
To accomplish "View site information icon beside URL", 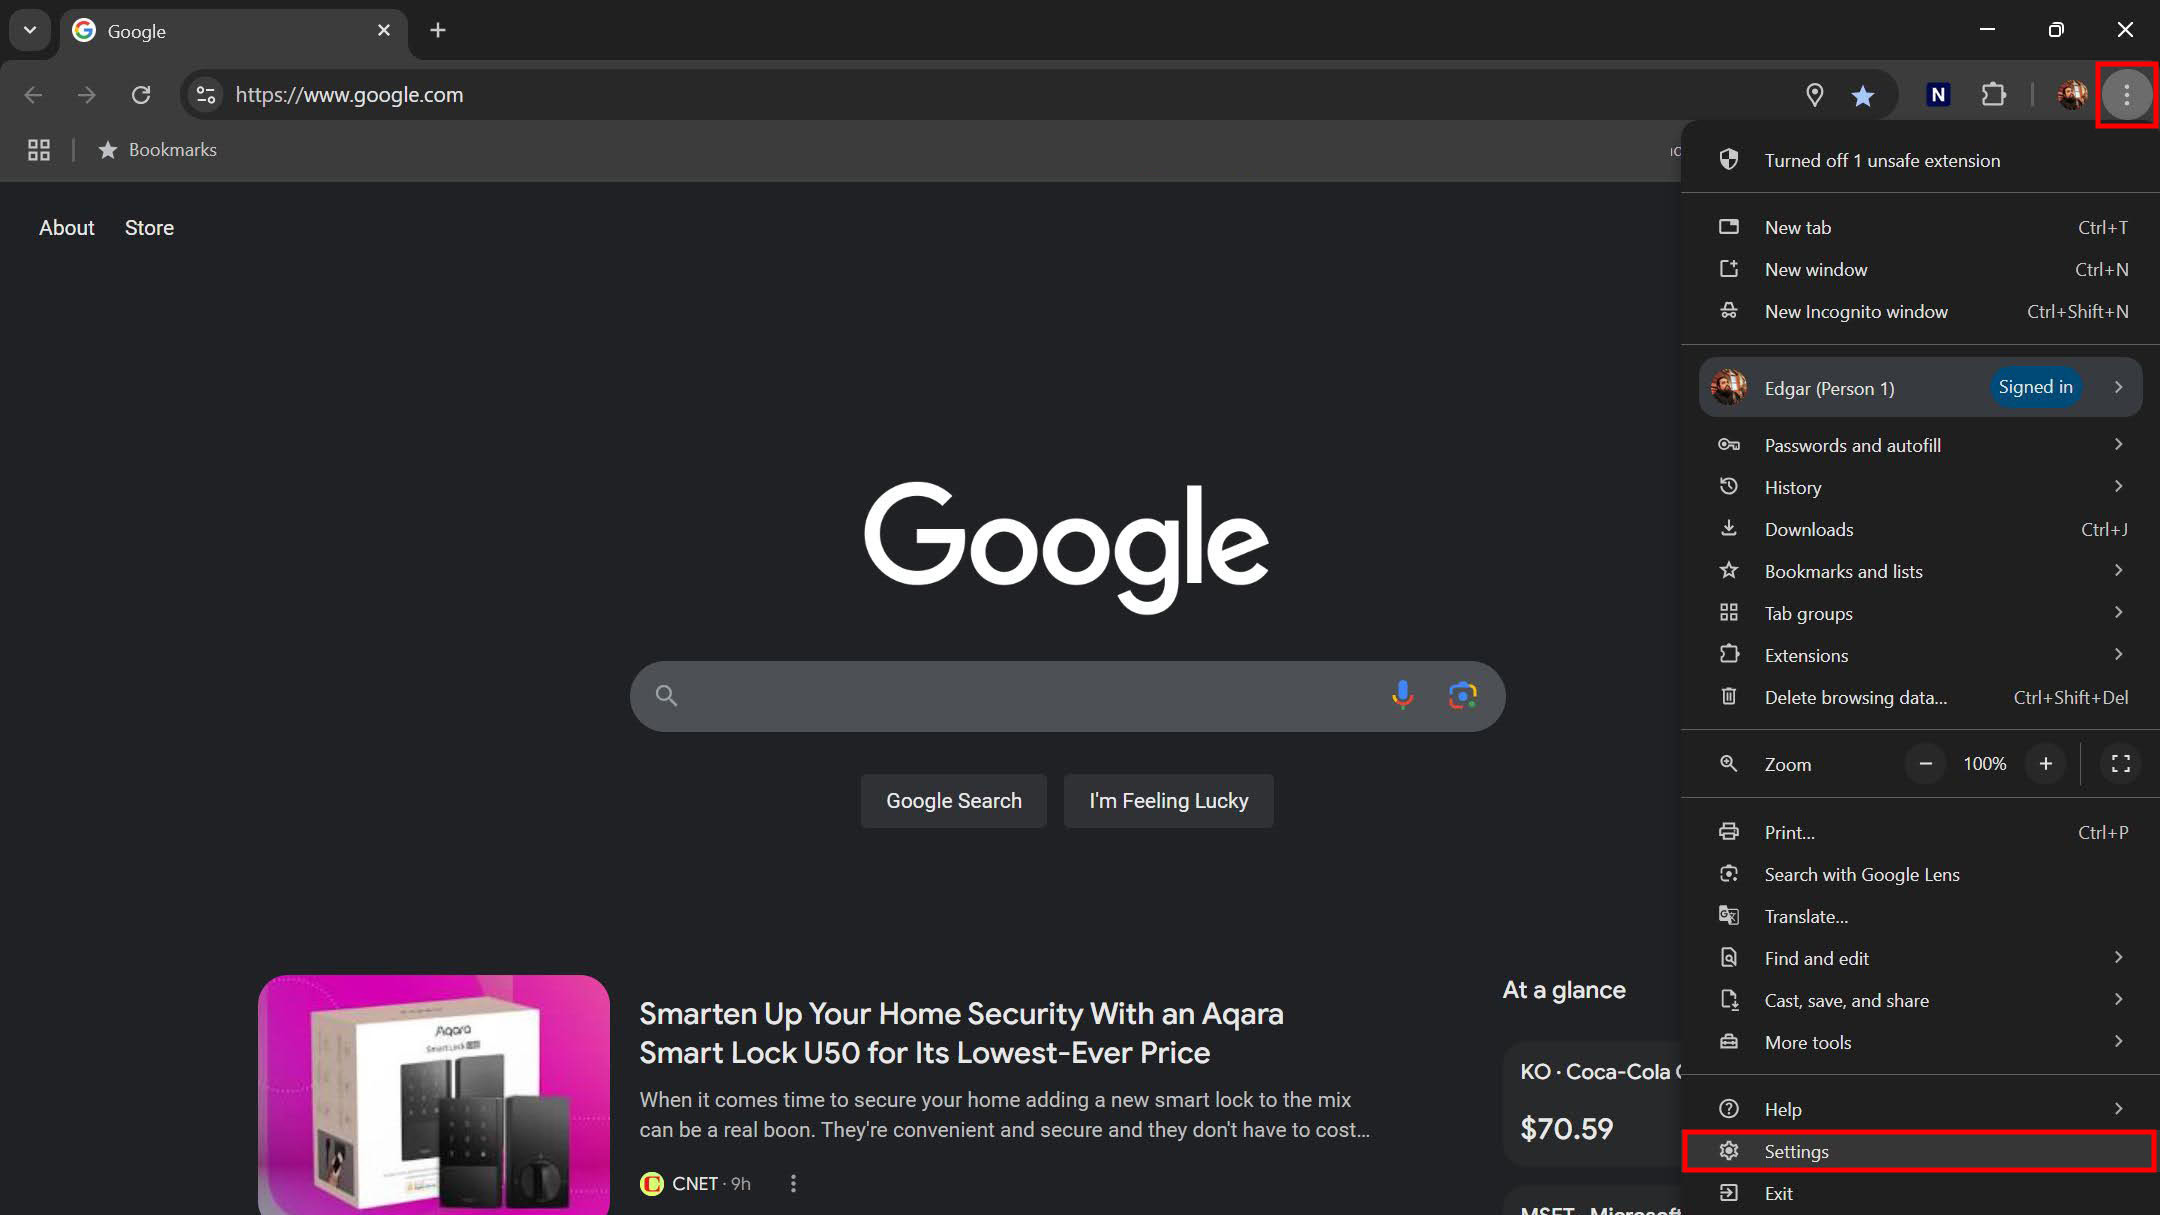I will point(206,95).
